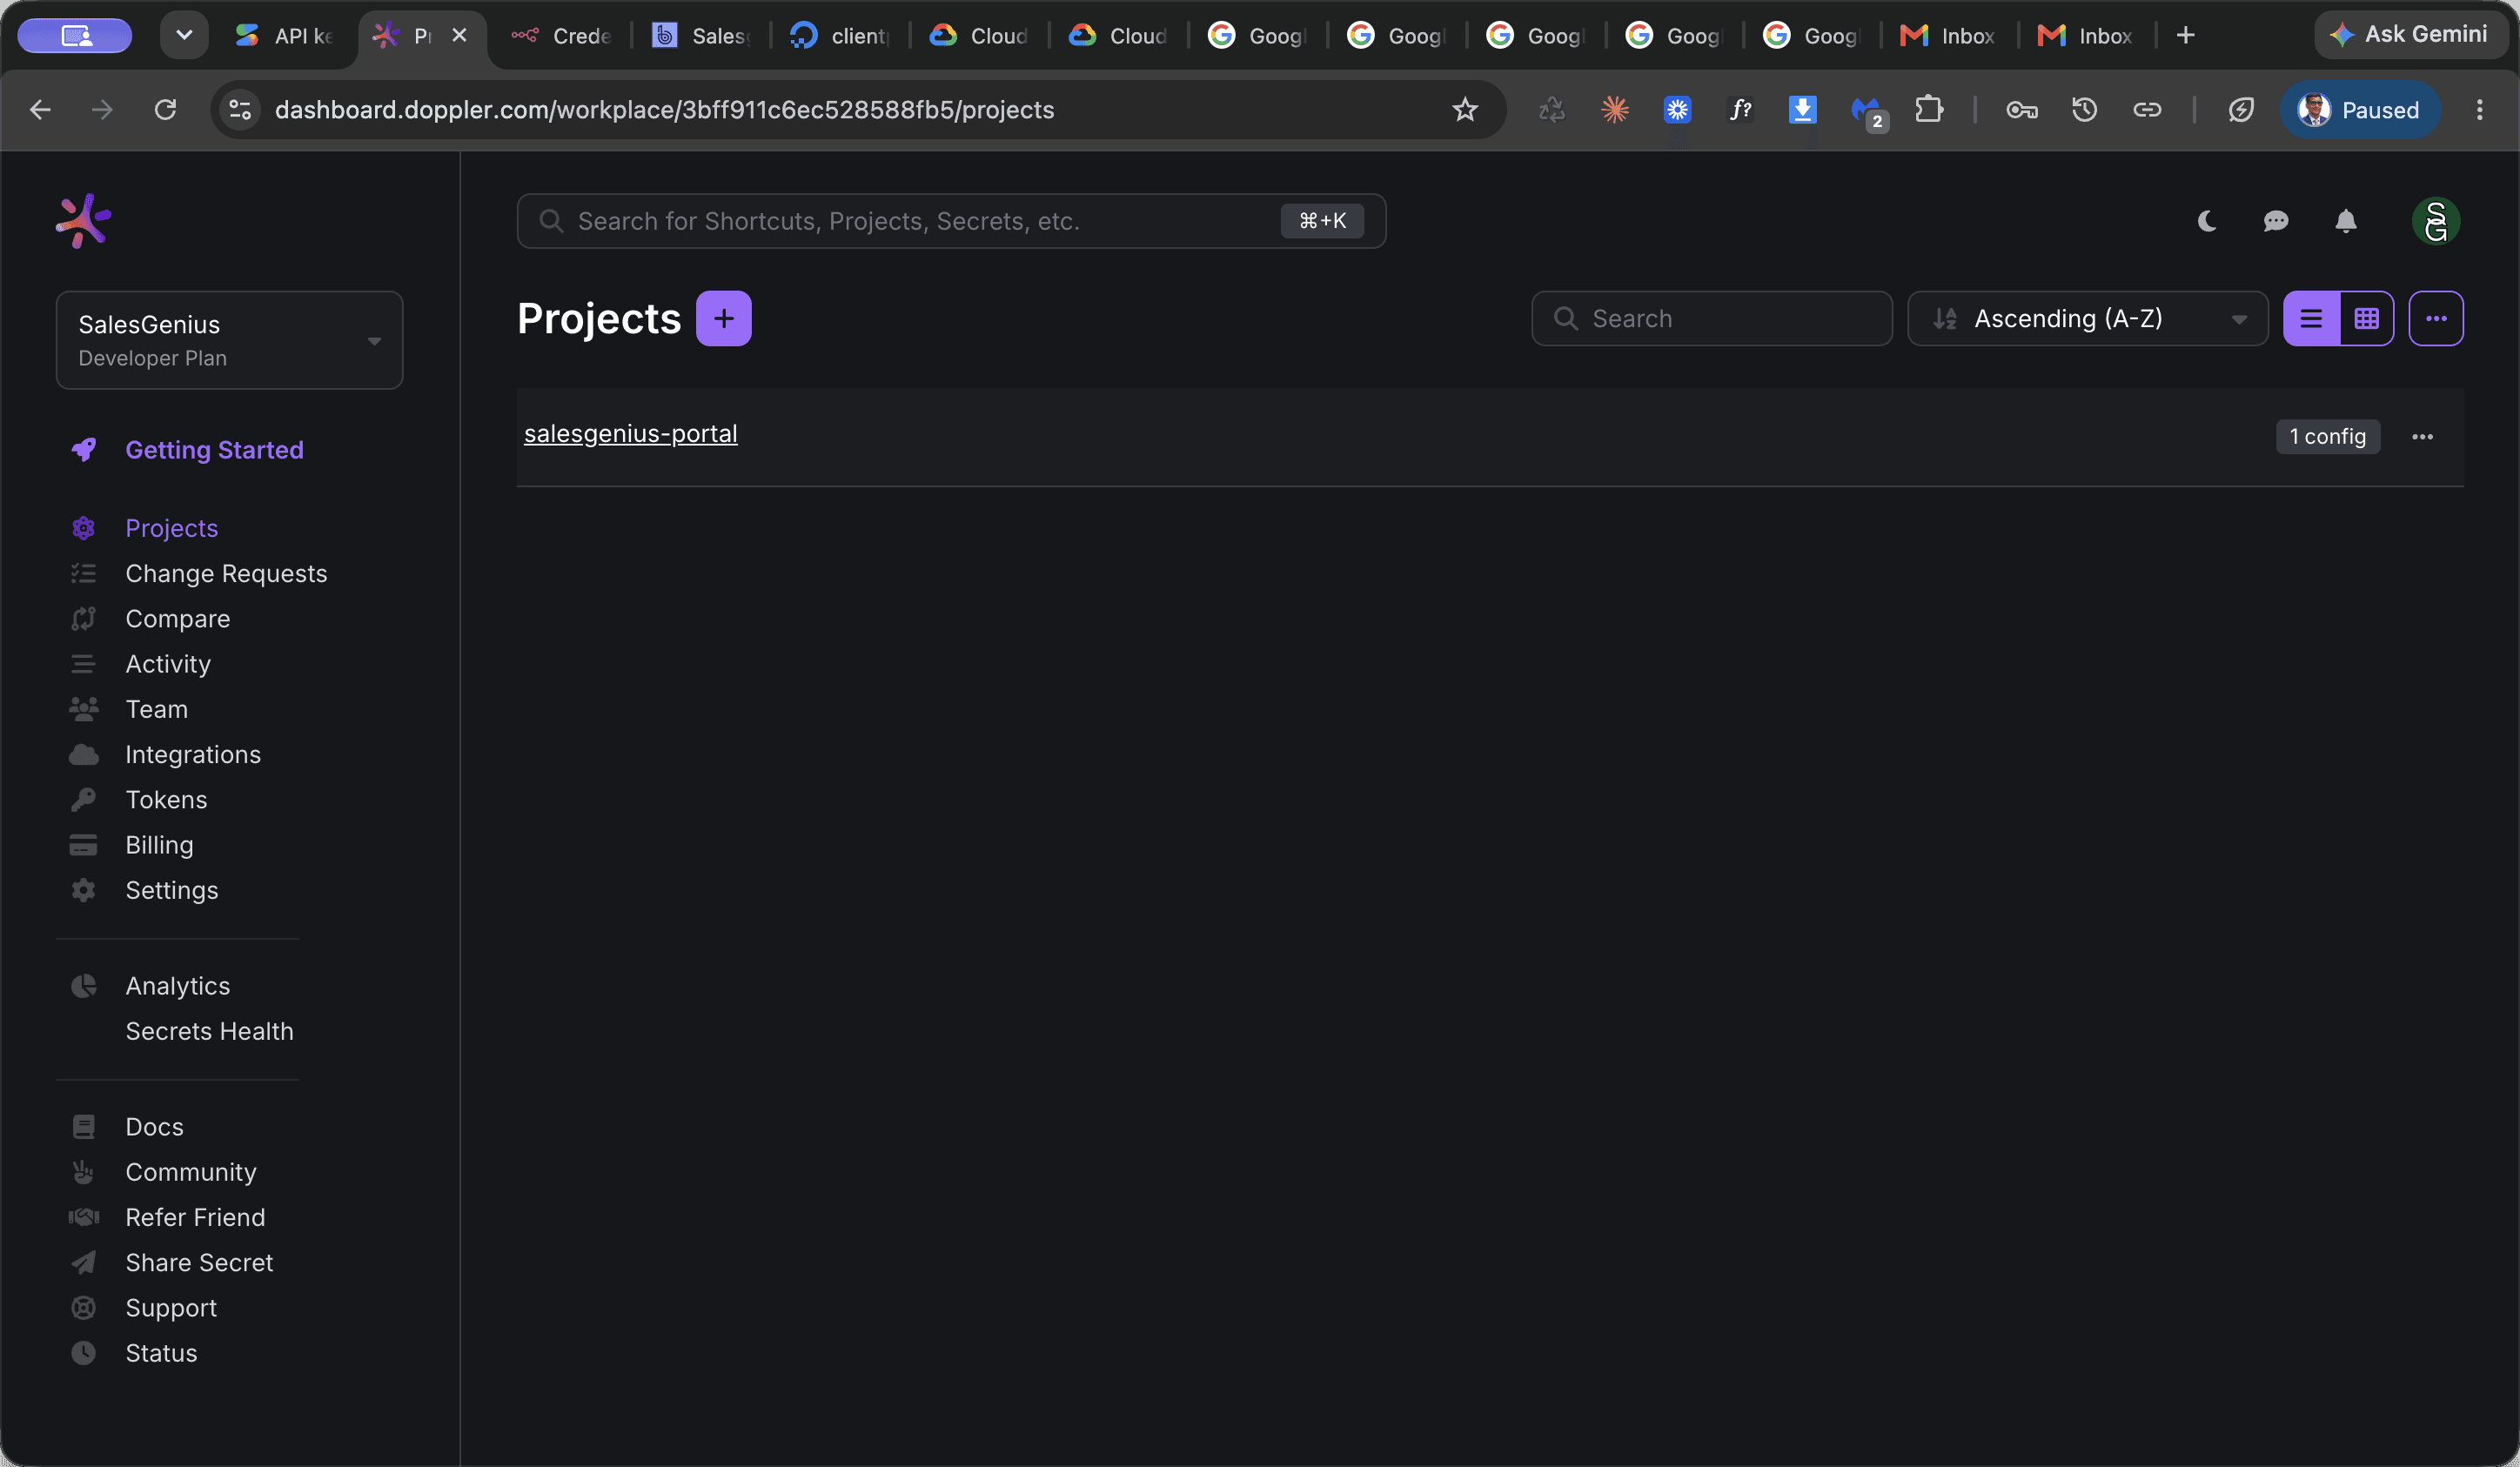Open Secrets Health page
The image size is (2520, 1467).
(x=209, y=1031)
